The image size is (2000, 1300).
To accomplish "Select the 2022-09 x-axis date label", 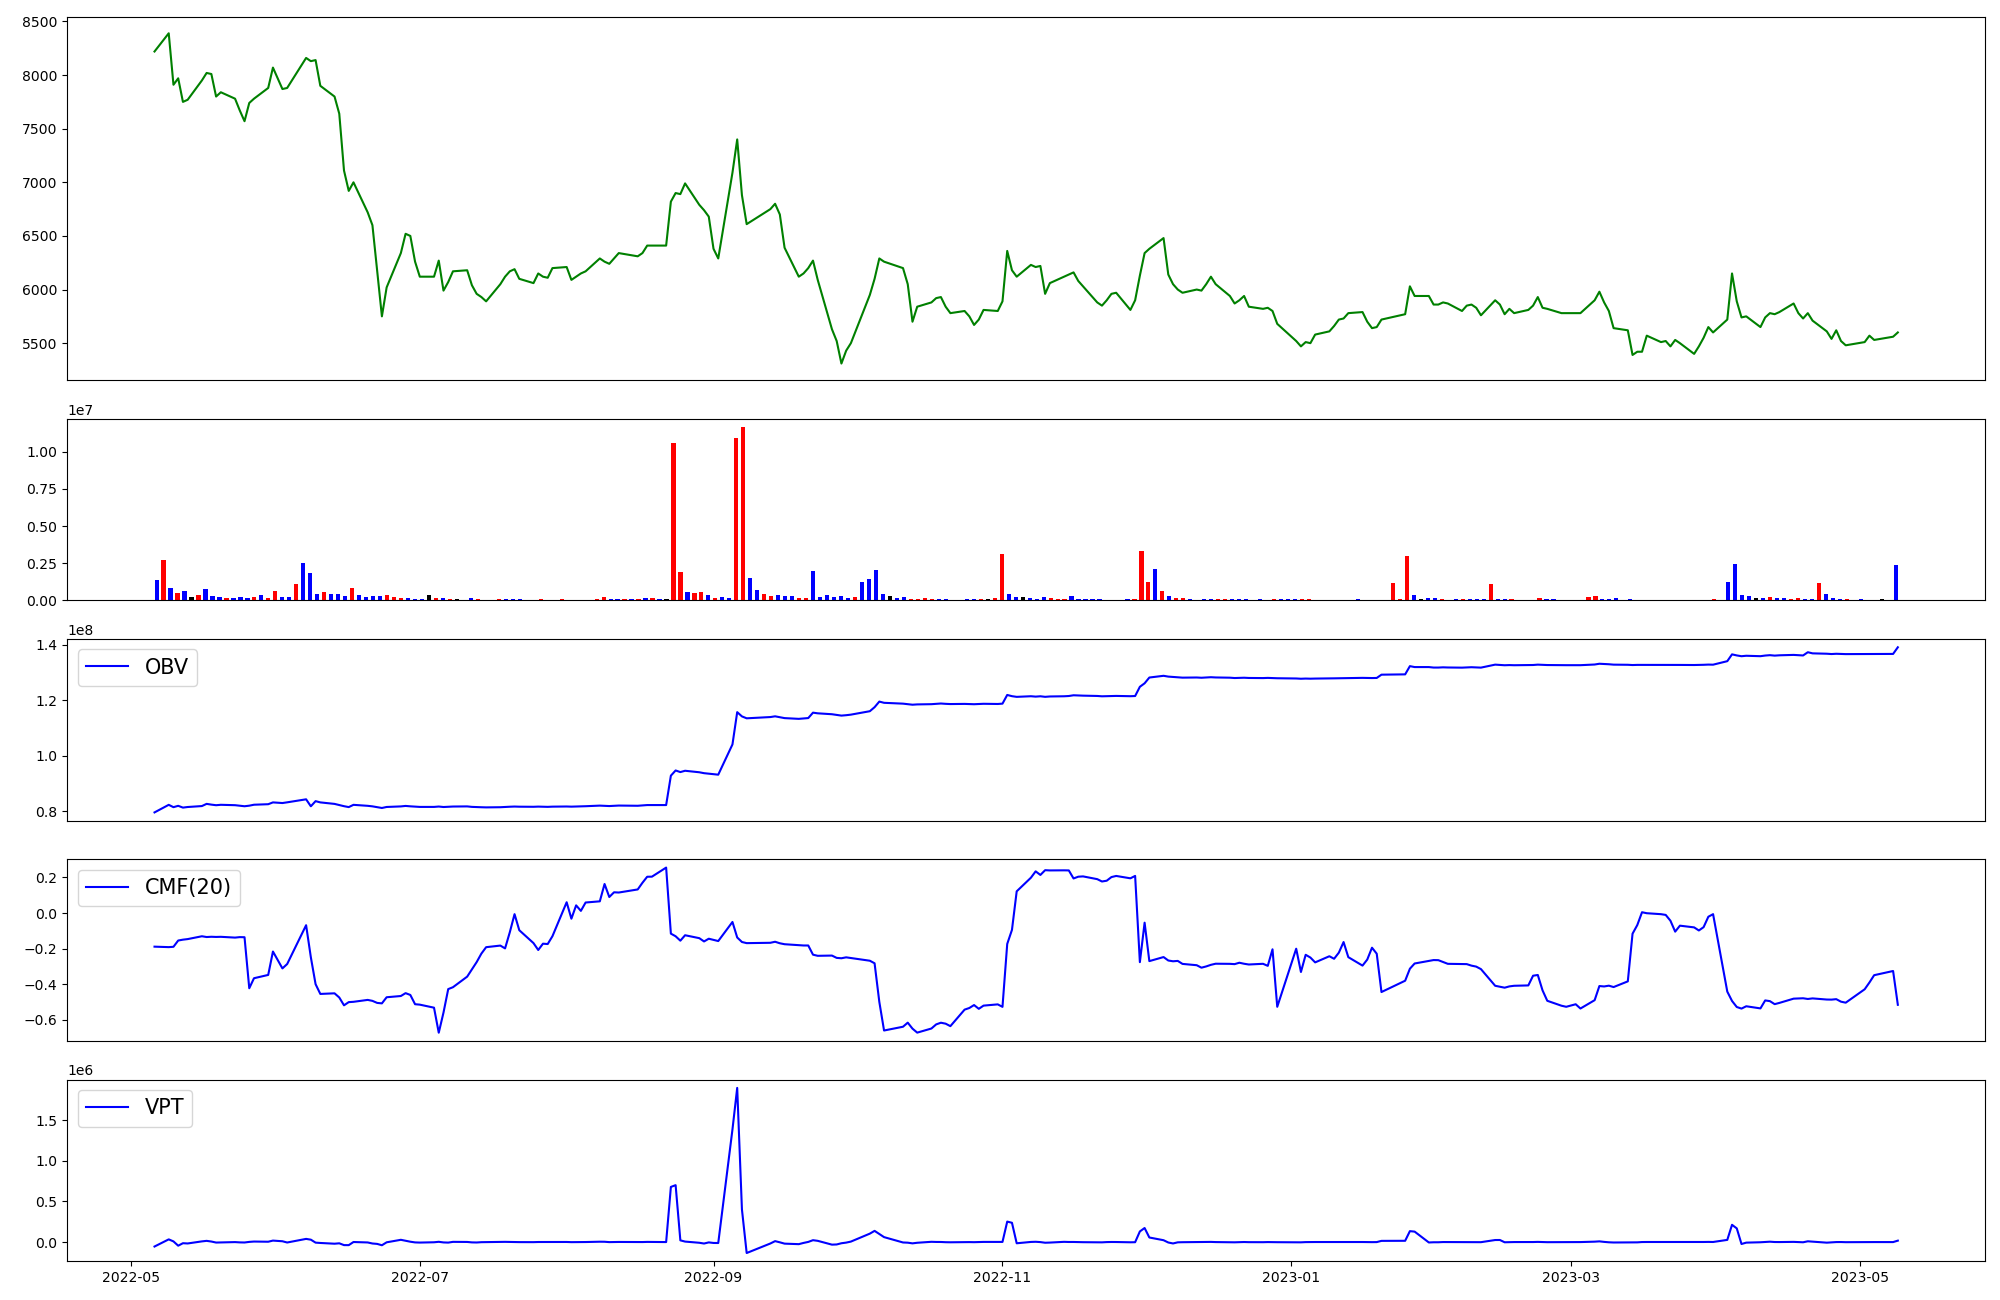I will [714, 1277].
